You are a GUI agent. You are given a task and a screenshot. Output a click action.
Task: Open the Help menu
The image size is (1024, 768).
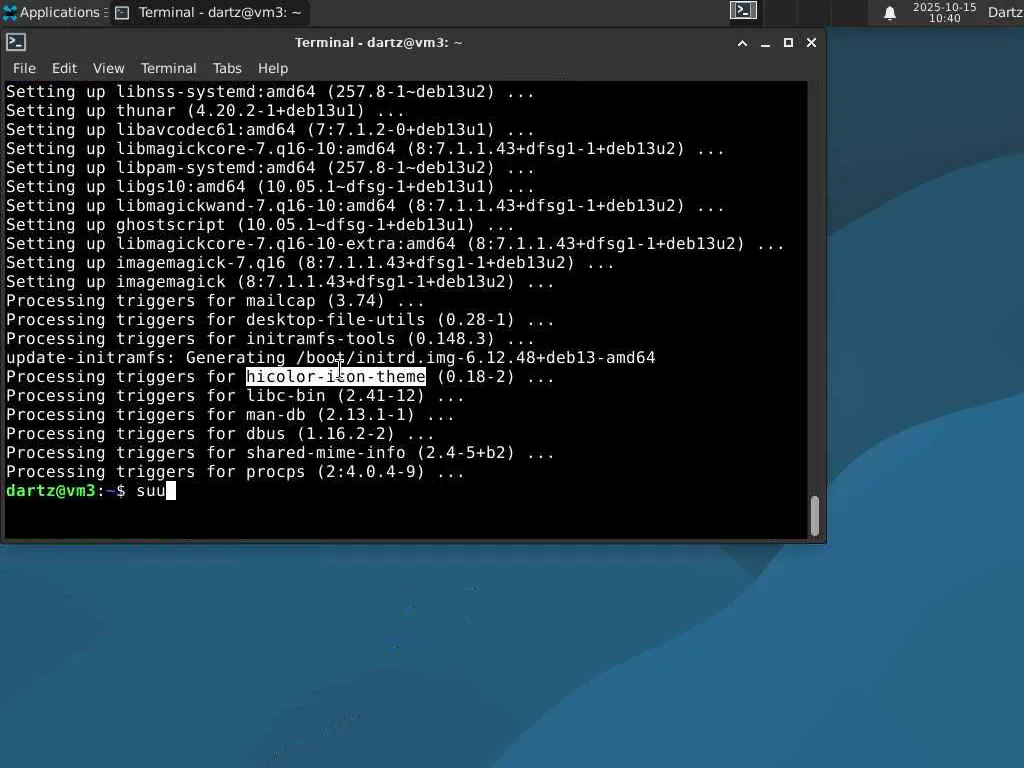click(x=272, y=68)
